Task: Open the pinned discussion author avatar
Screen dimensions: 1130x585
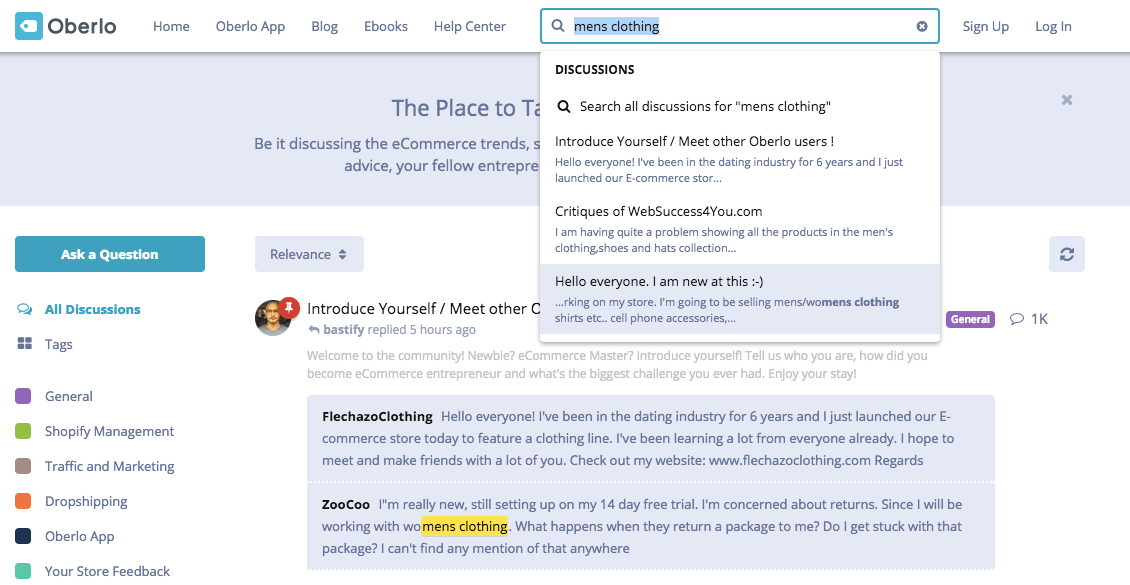Action: point(272,318)
